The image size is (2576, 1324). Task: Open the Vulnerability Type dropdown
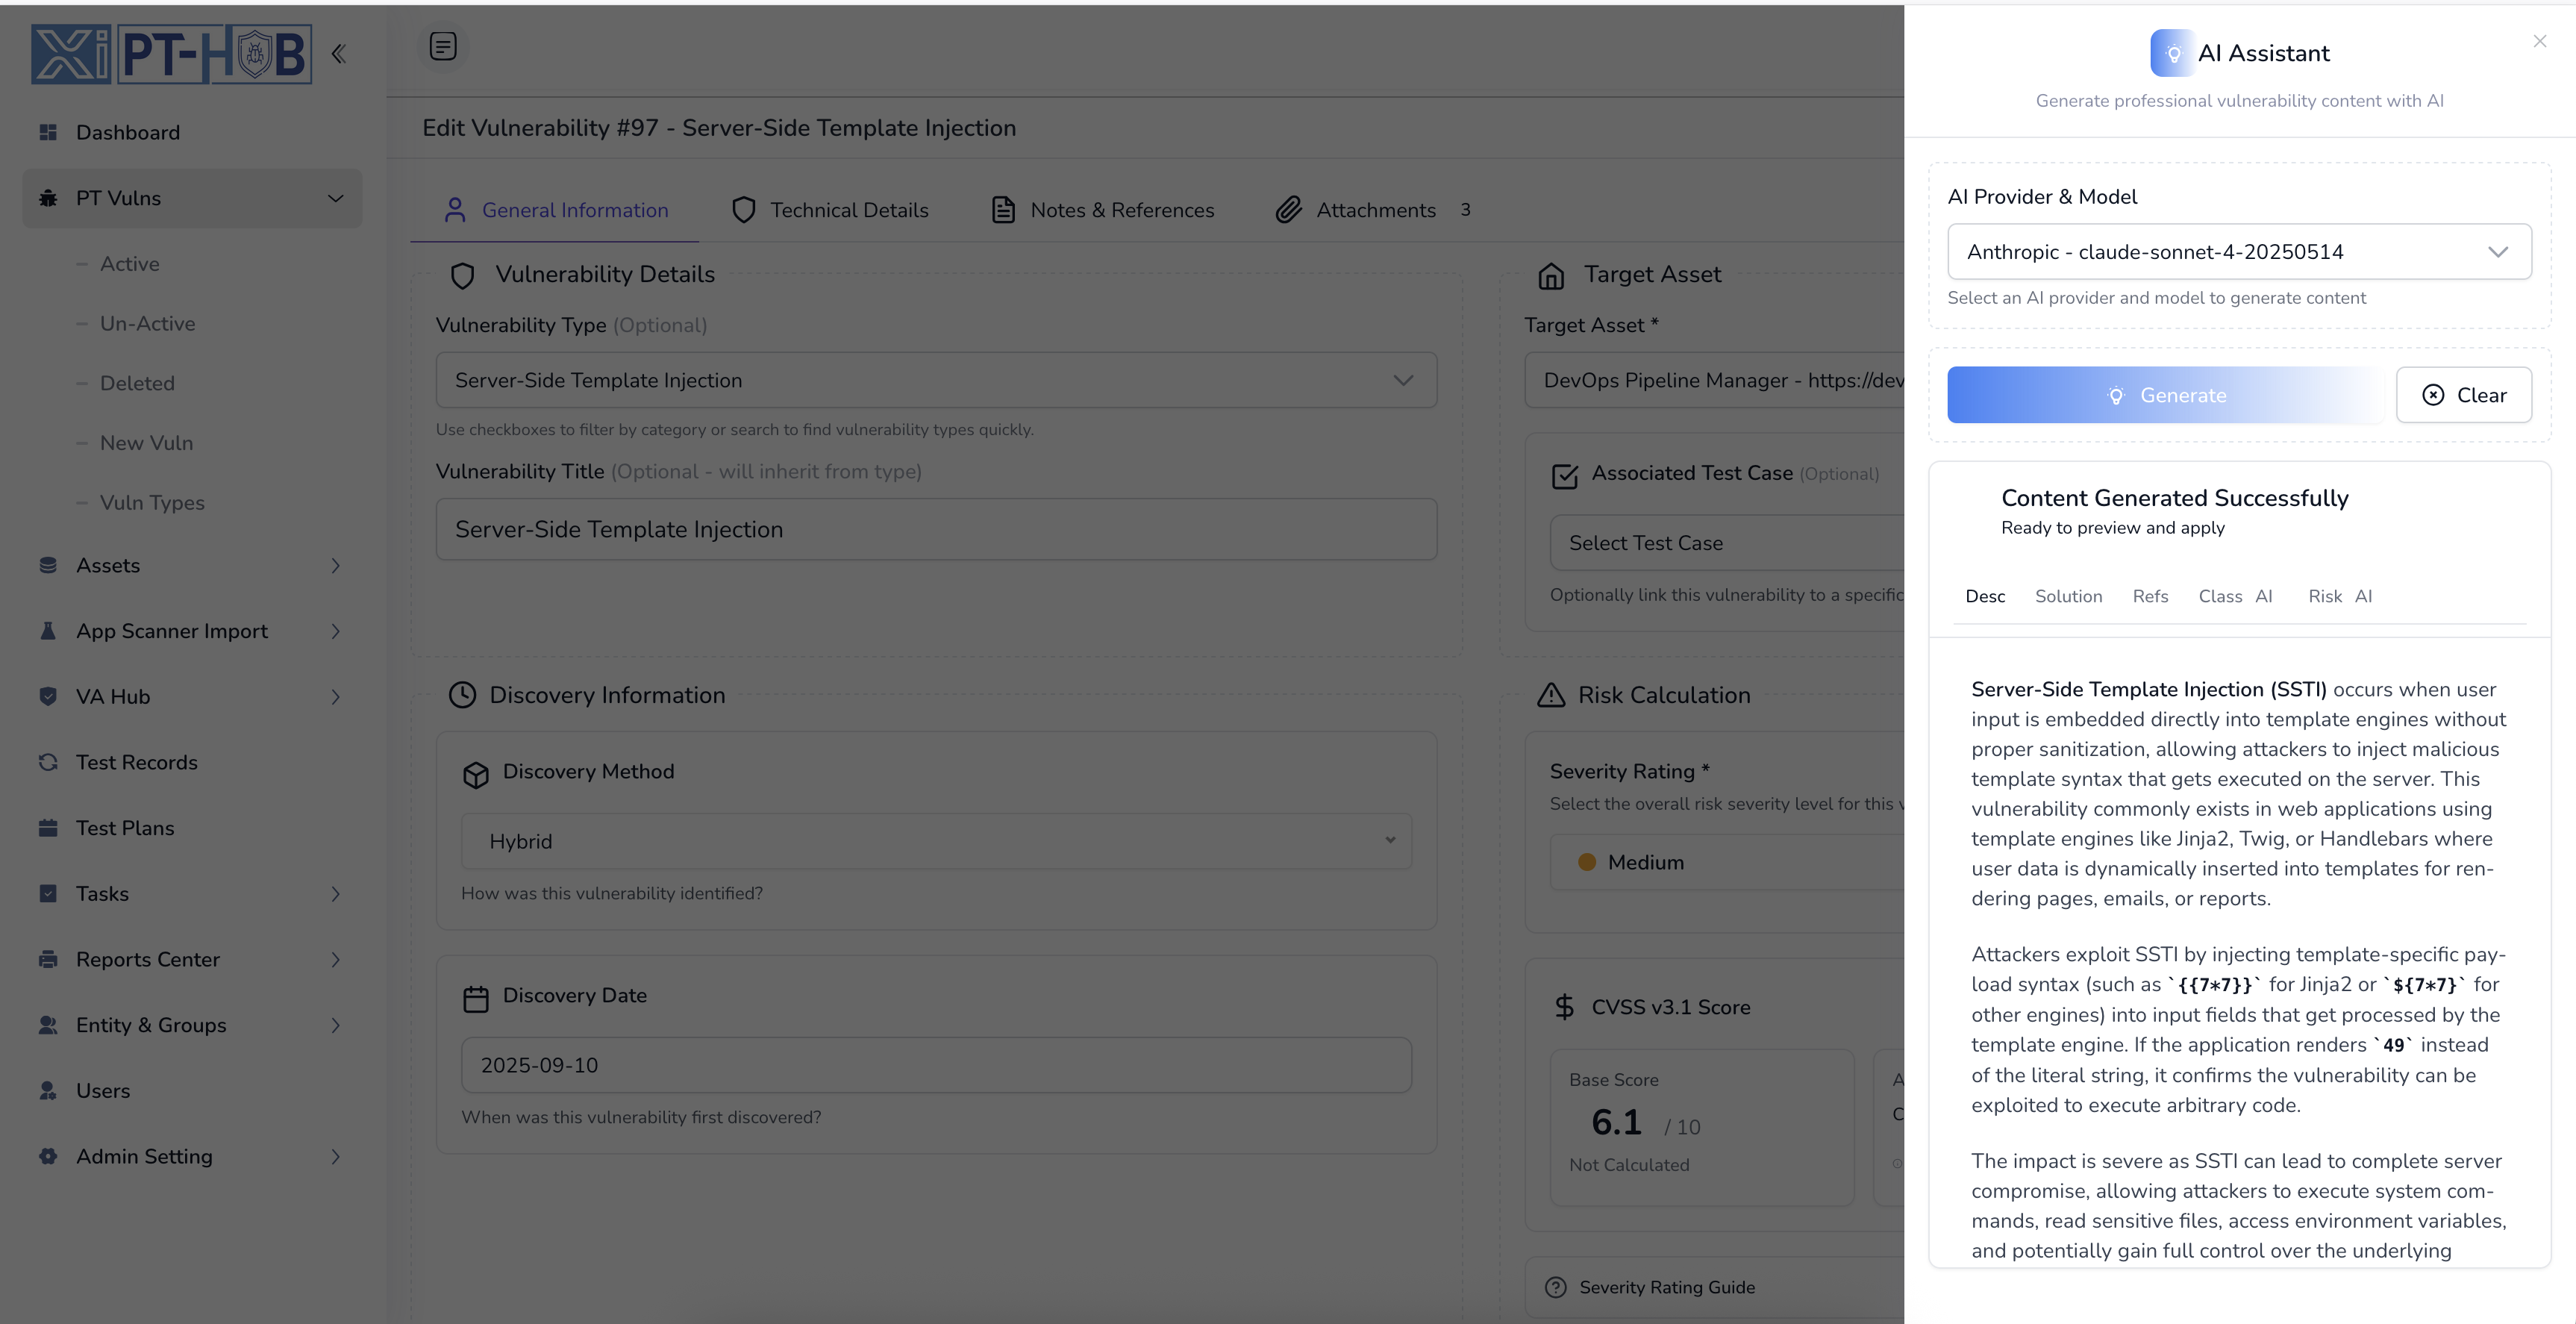click(x=936, y=380)
